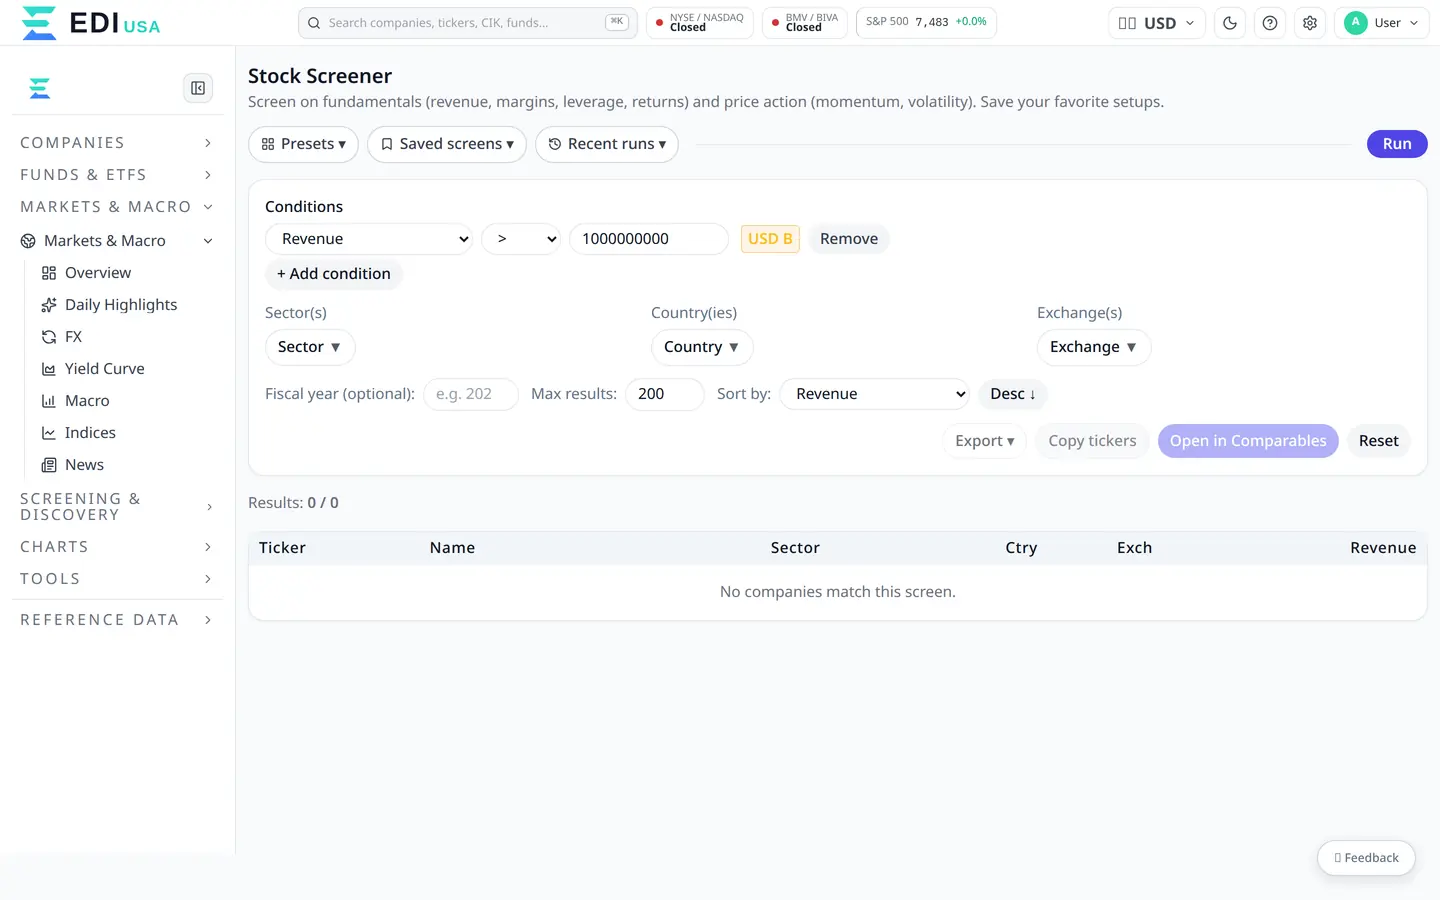The height and width of the screenshot is (900, 1440).
Task: Expand the Reference Data section
Action: pyautogui.click(x=117, y=620)
